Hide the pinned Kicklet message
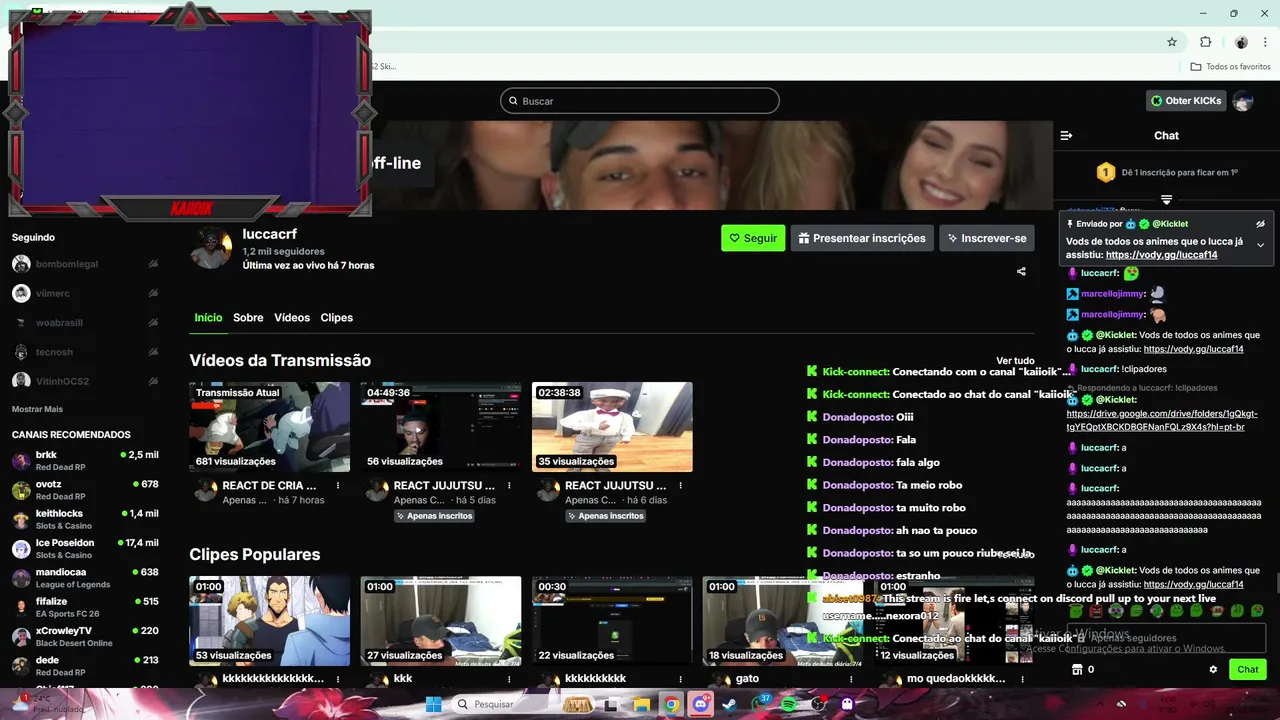This screenshot has height=720, width=1280. pyautogui.click(x=1260, y=224)
